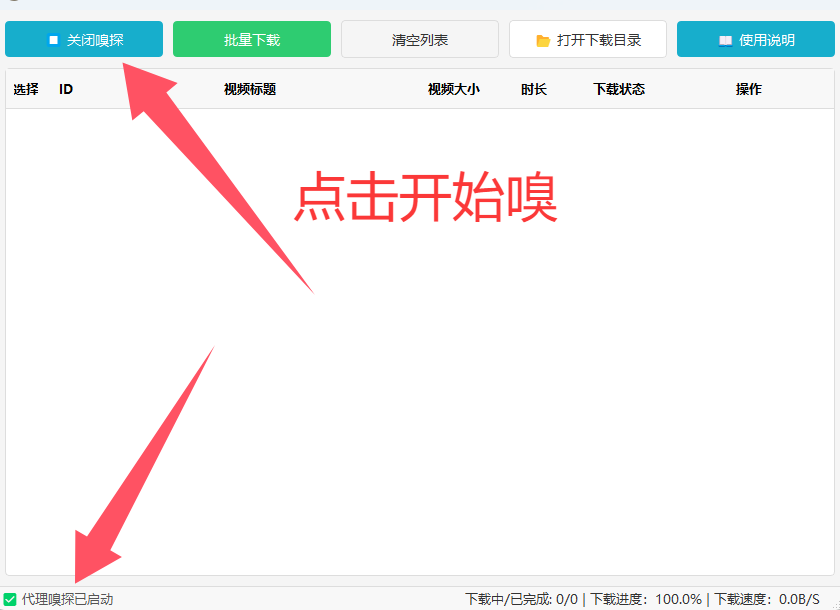The height and width of the screenshot is (610, 840).
Task: Click the stop square icon on 关闭嗅探
Action: click(x=54, y=40)
